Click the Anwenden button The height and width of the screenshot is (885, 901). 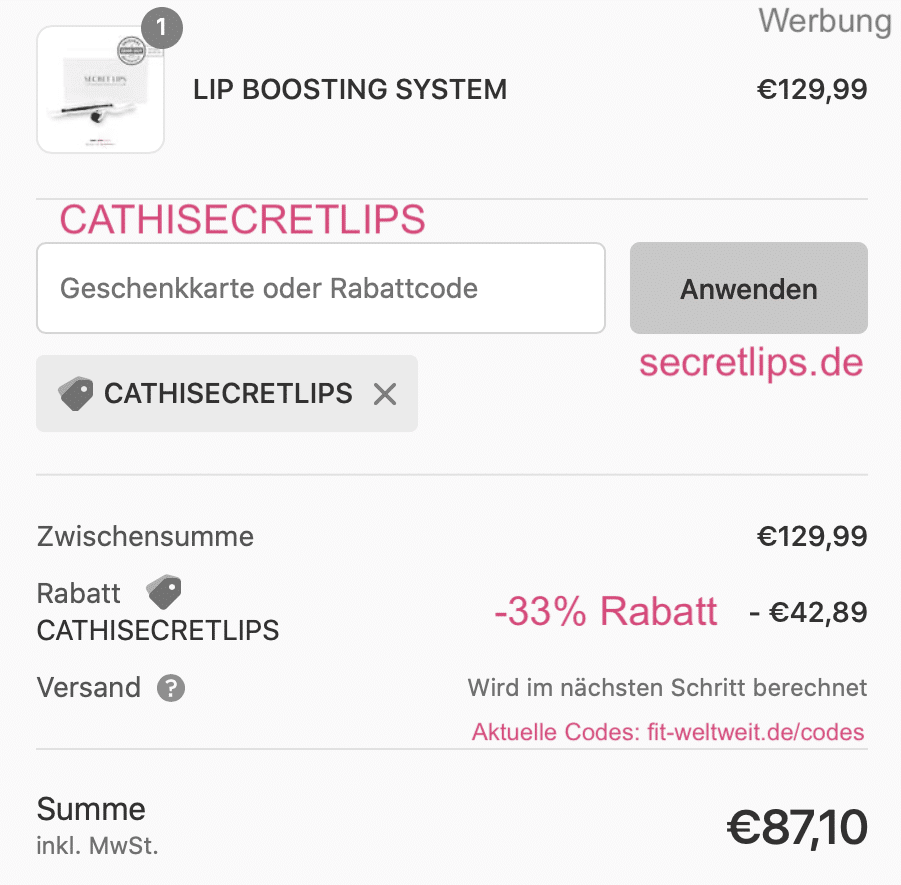coord(749,288)
